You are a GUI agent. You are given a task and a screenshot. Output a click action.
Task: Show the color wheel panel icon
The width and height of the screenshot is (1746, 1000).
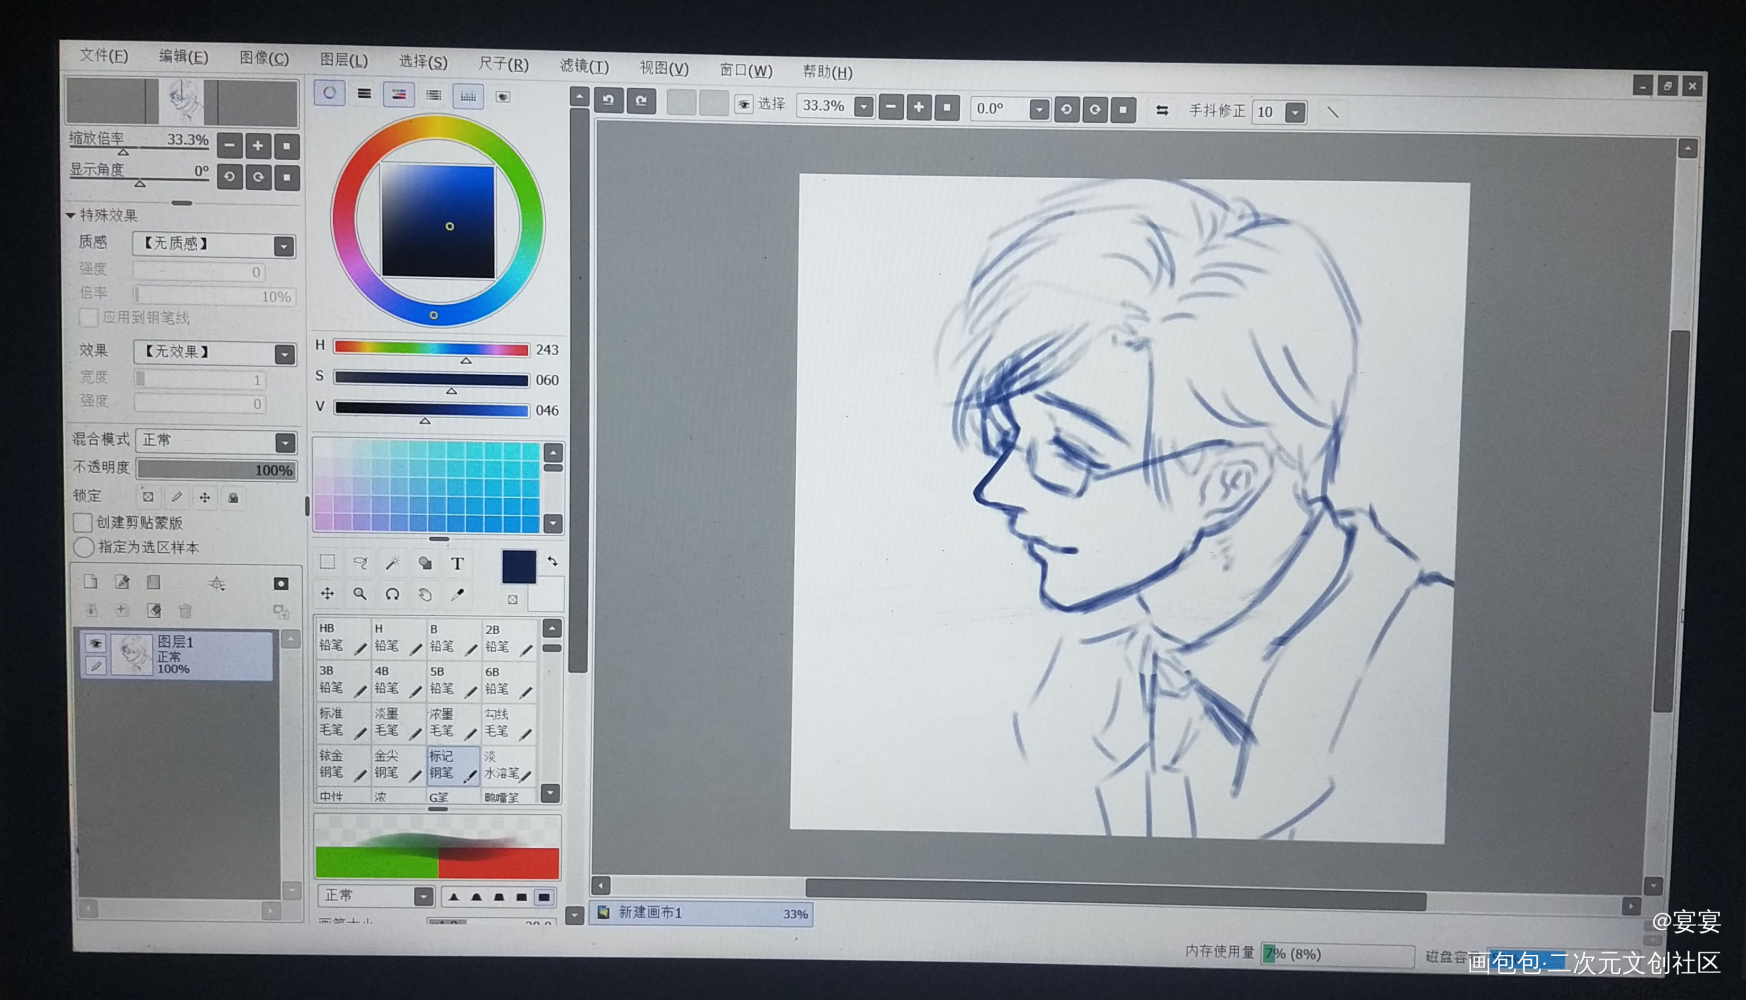pos(329,93)
